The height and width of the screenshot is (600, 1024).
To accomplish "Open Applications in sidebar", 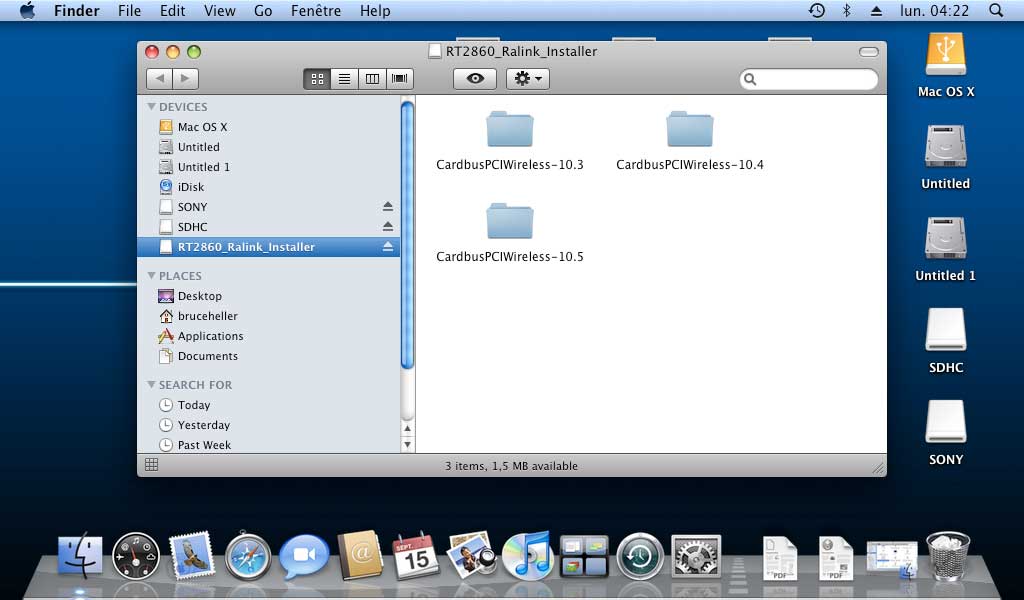I will 268,336.
